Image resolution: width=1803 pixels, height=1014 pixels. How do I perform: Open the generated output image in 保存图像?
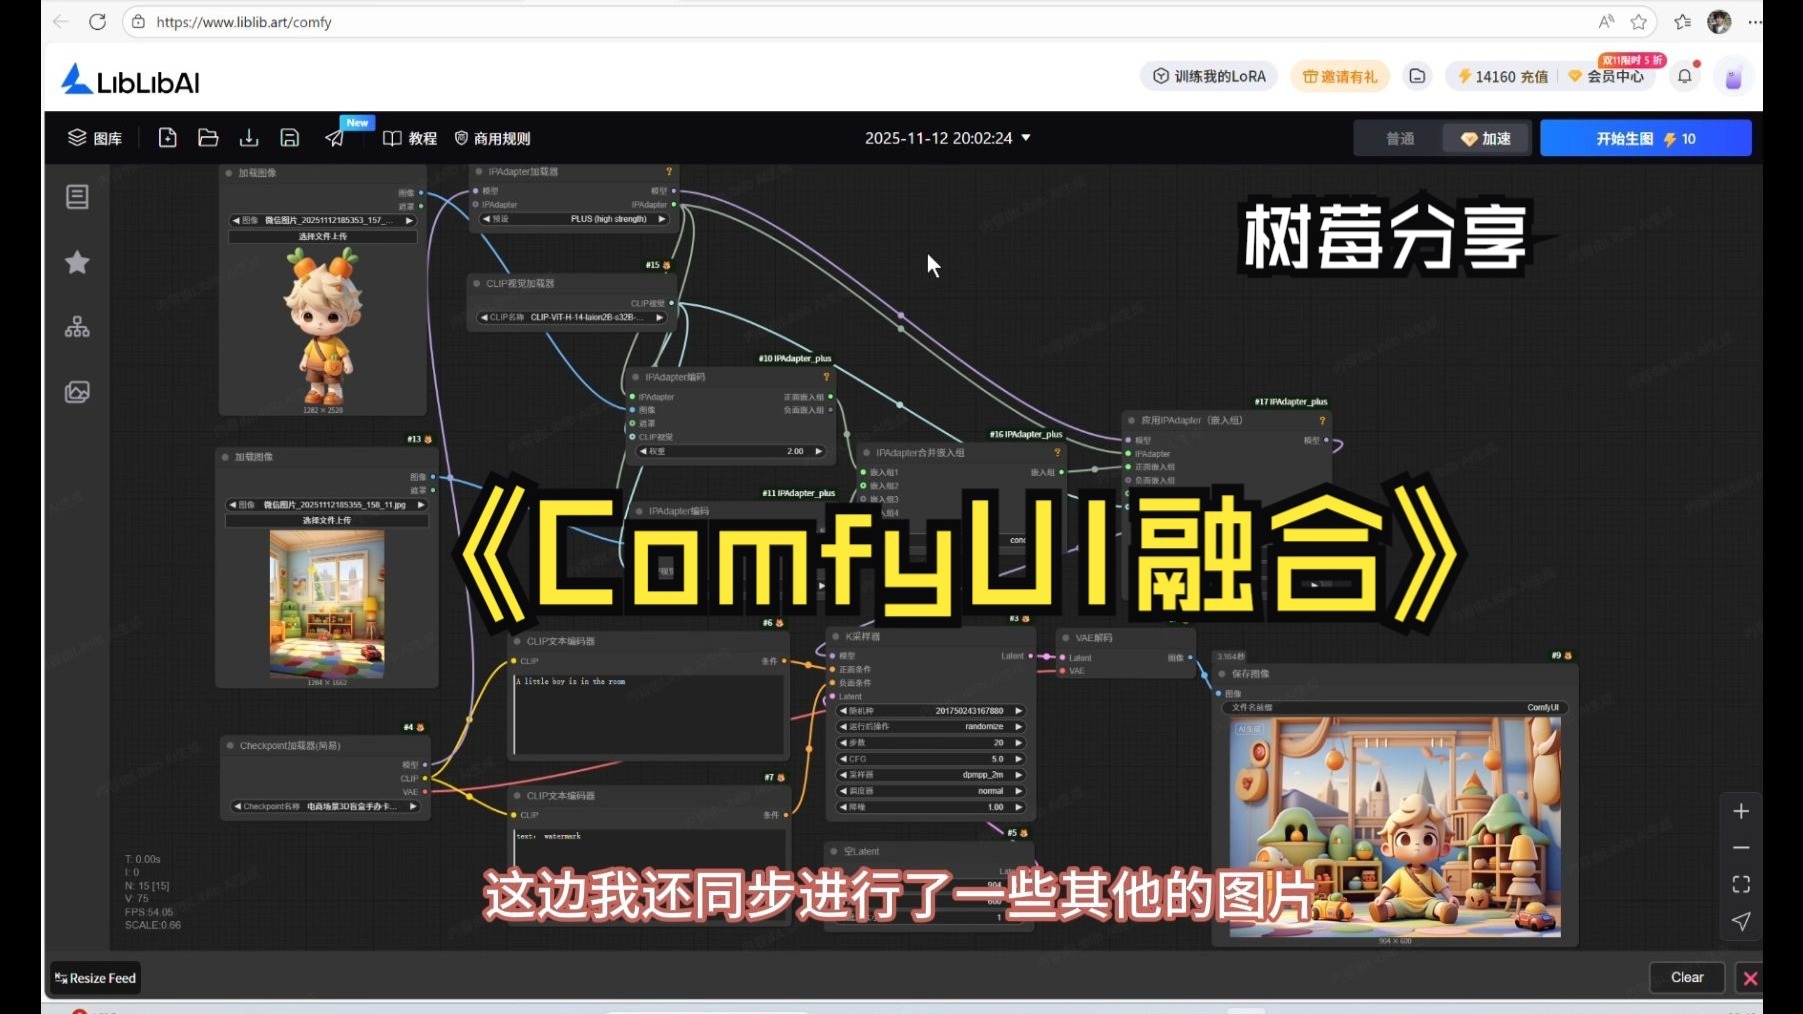pyautogui.click(x=1395, y=827)
